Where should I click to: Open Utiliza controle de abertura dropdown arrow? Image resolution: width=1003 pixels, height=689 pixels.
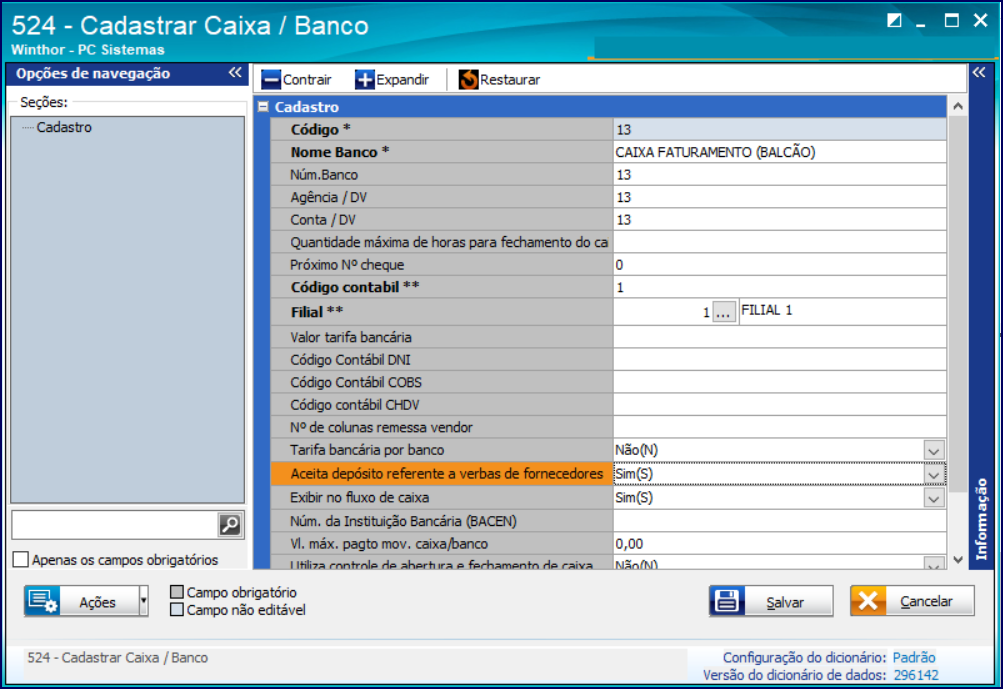(933, 564)
